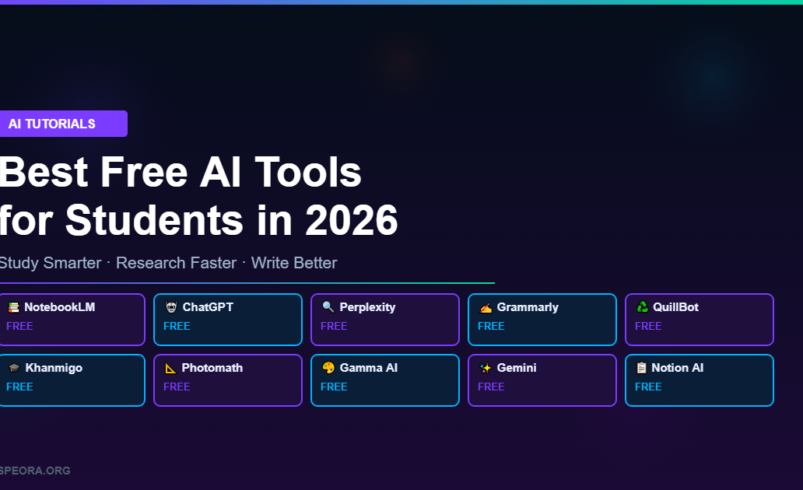Screen dimensions: 803x490
Task: Select the Grammarly label text
Action: [527, 307]
